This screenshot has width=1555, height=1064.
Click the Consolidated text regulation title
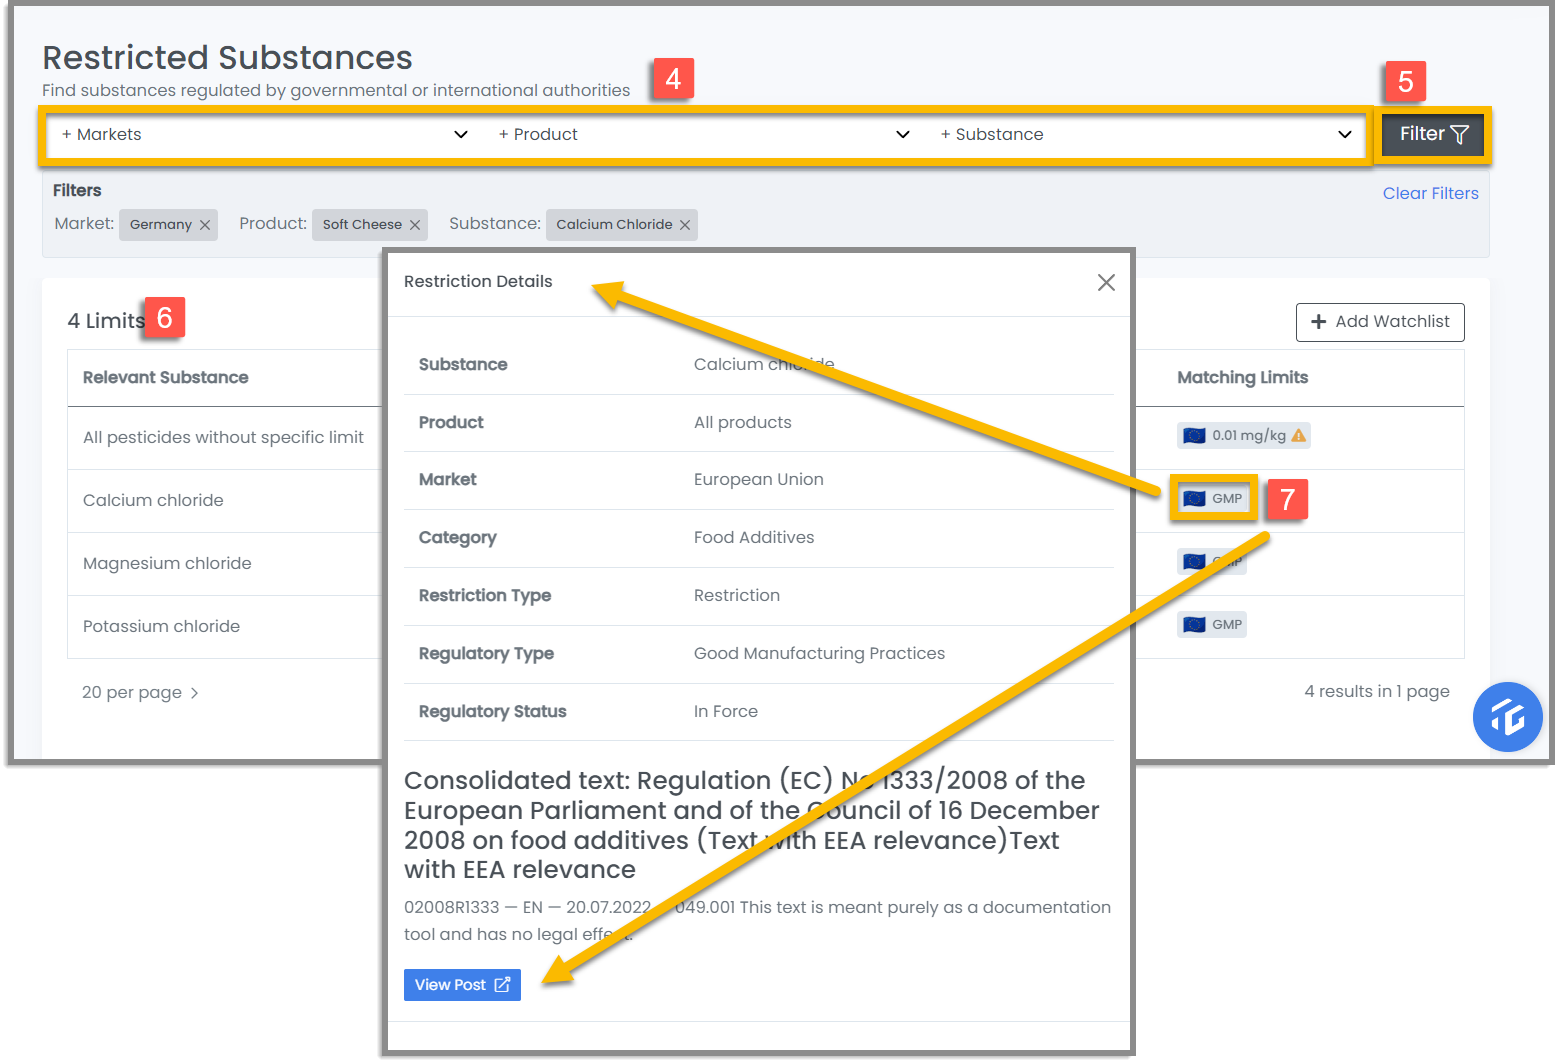click(x=751, y=825)
